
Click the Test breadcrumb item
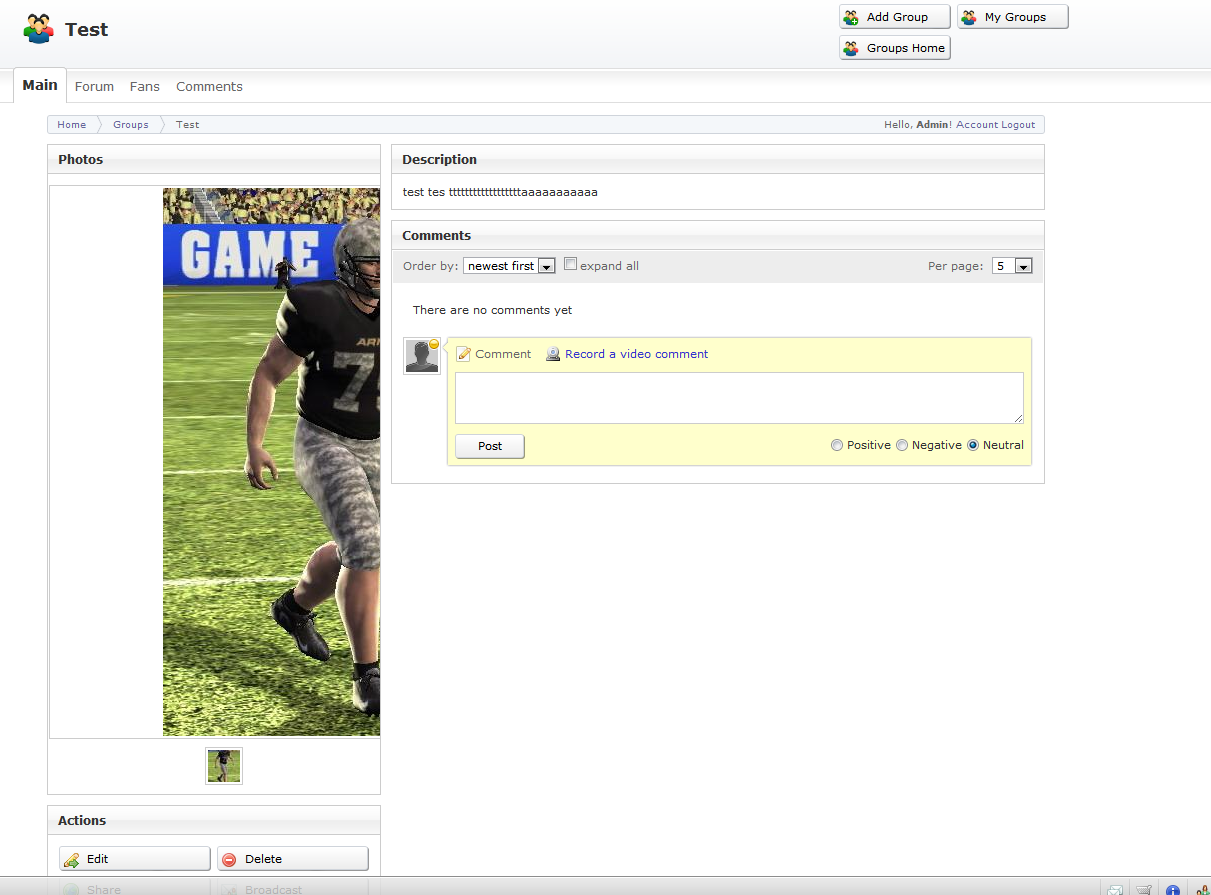click(x=188, y=125)
